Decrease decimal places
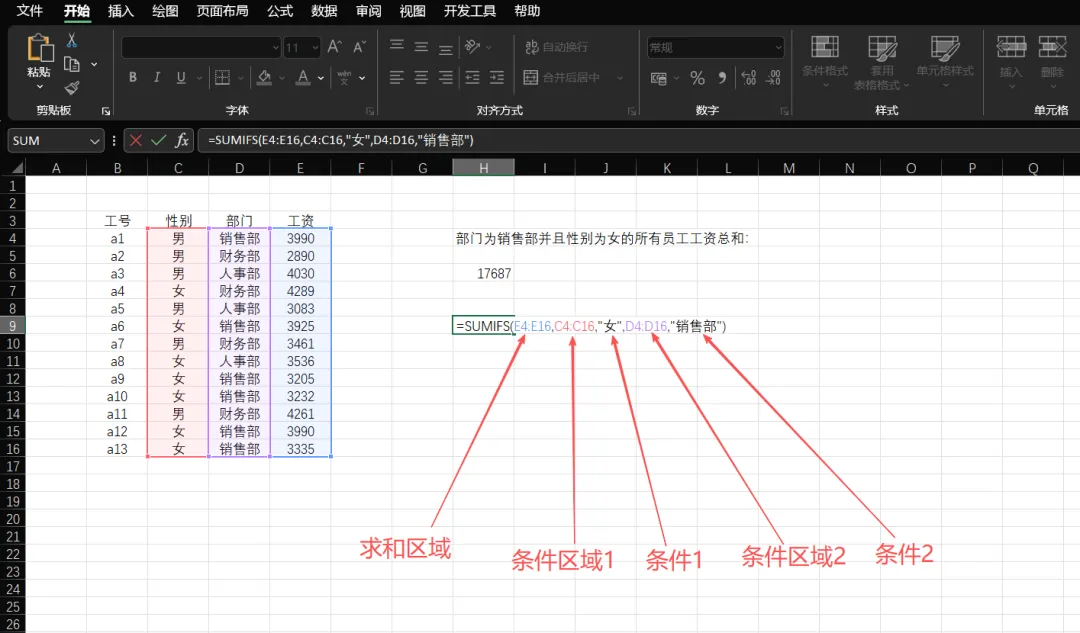This screenshot has width=1080, height=633. click(x=773, y=78)
